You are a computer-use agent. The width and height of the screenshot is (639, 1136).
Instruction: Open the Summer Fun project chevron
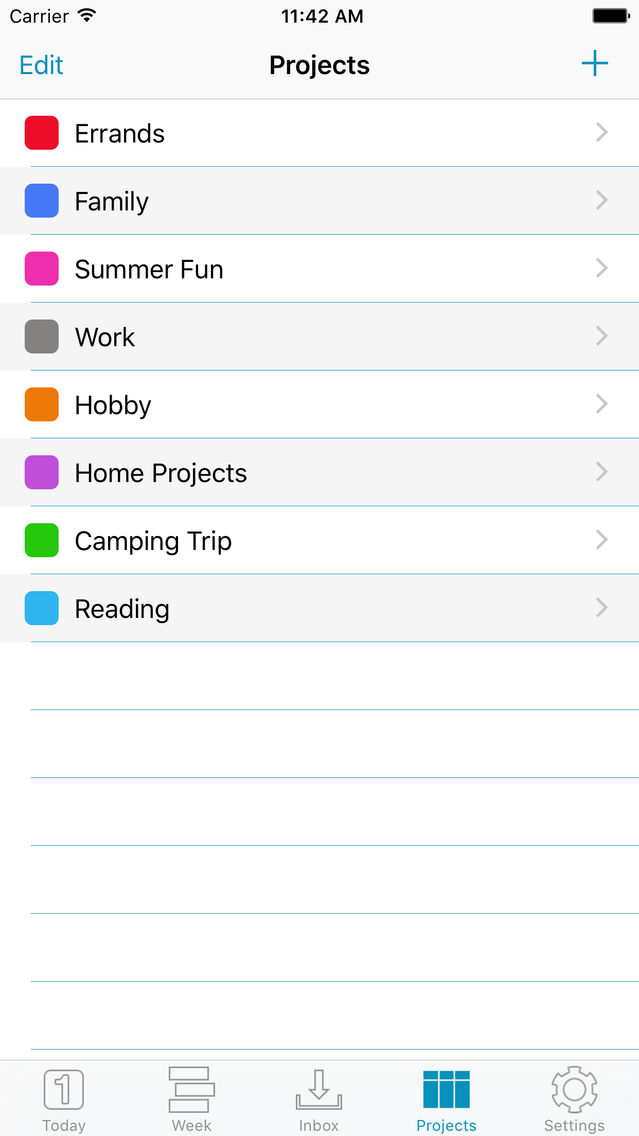601,269
